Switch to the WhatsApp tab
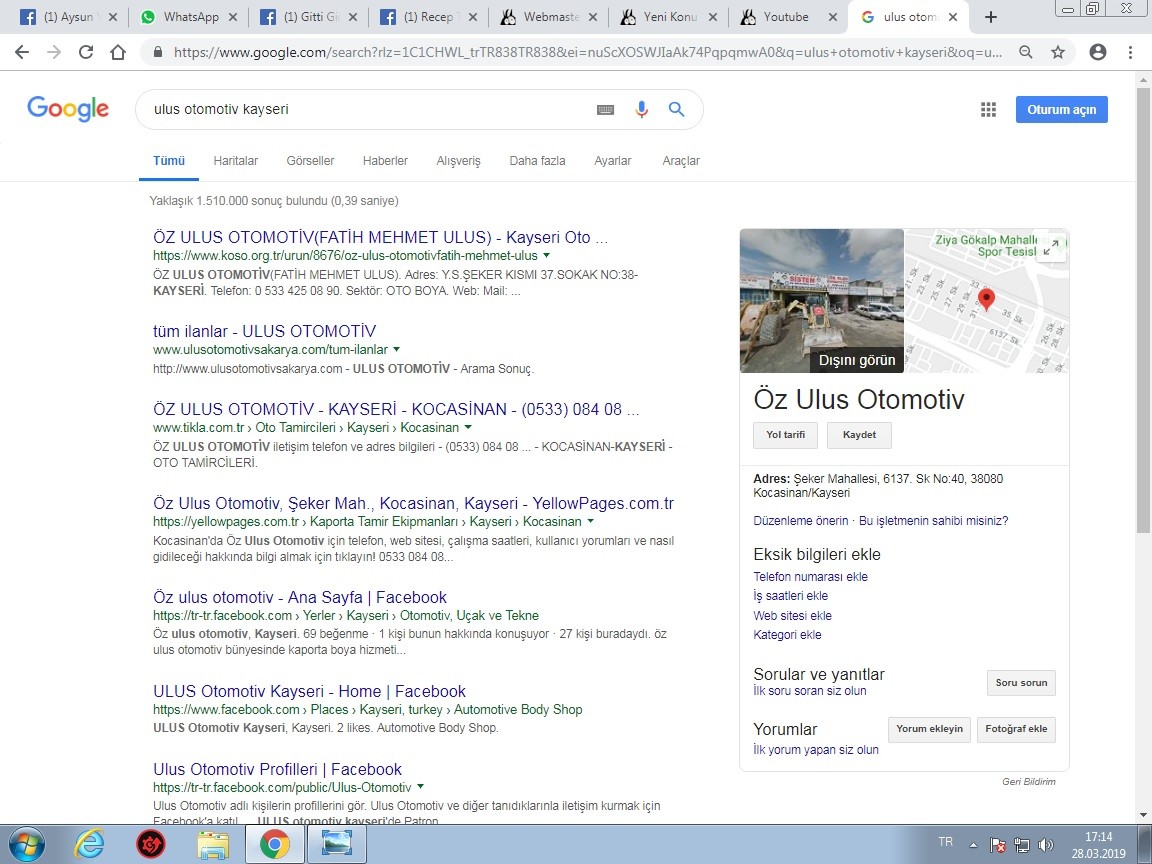The height and width of the screenshot is (864, 1152). click(191, 17)
